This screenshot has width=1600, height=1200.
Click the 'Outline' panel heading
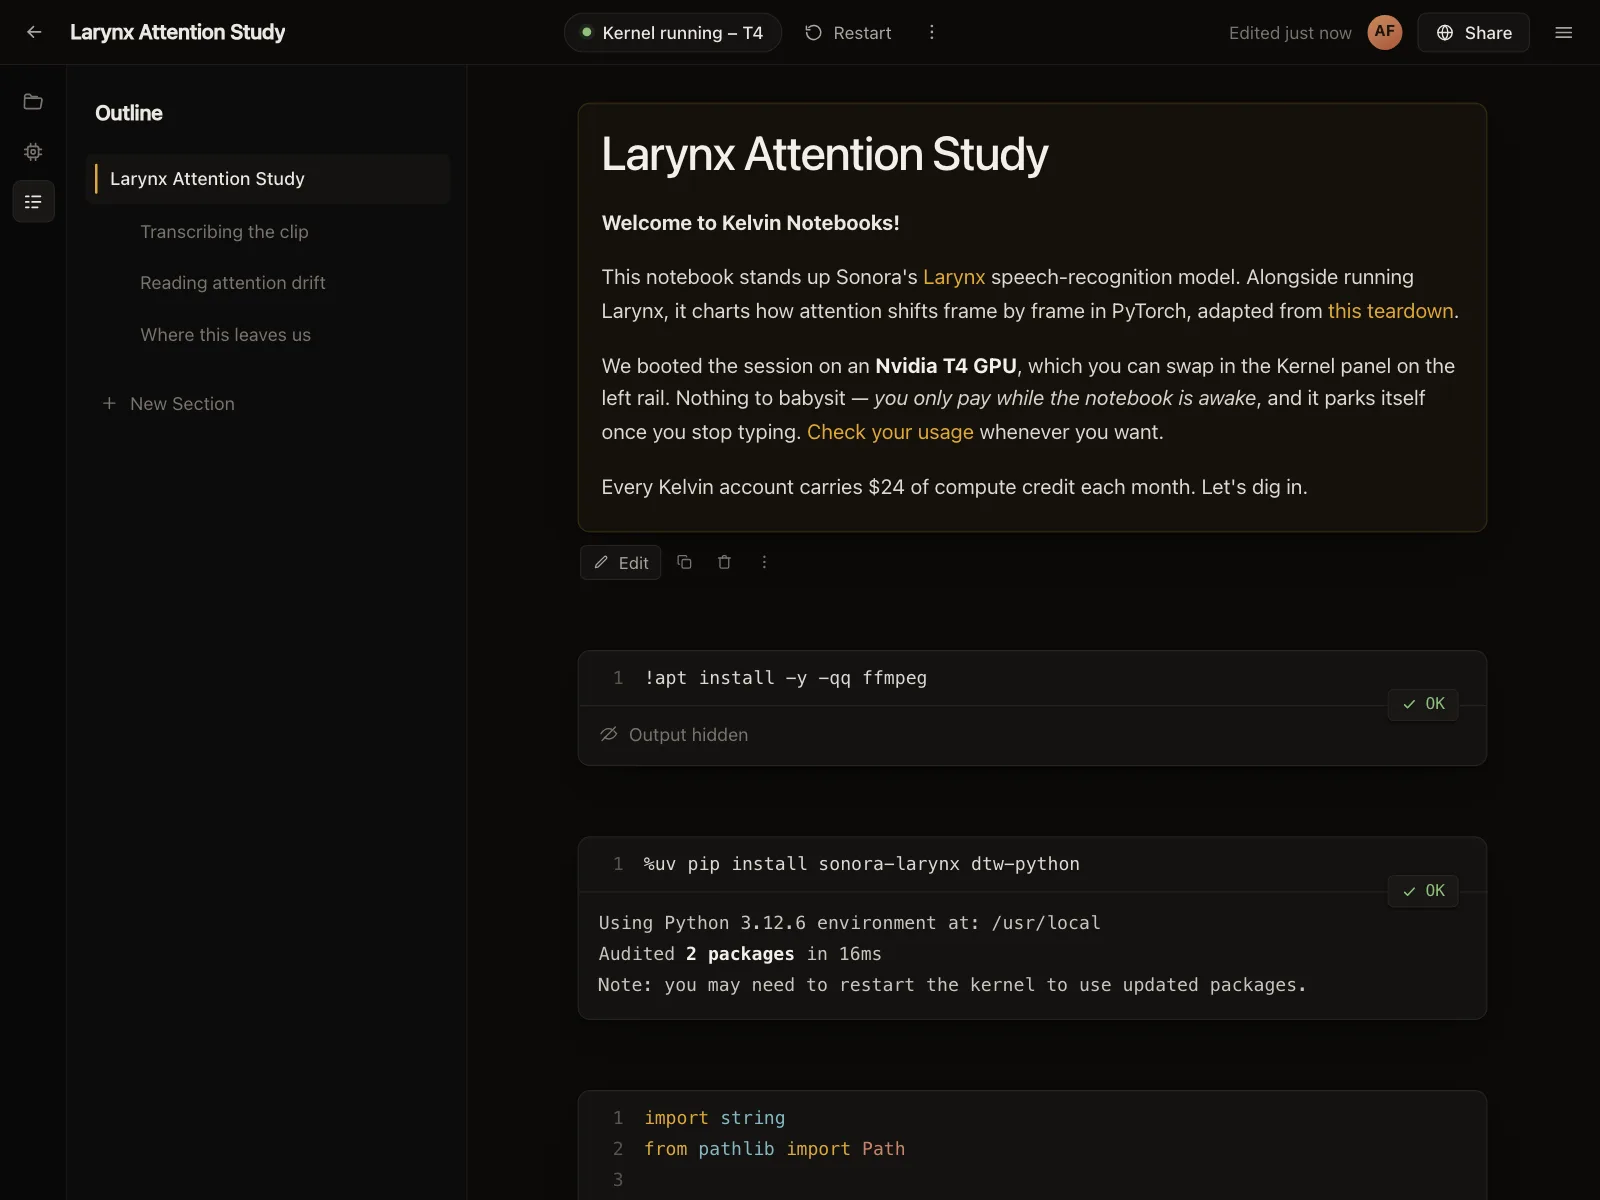(x=129, y=113)
